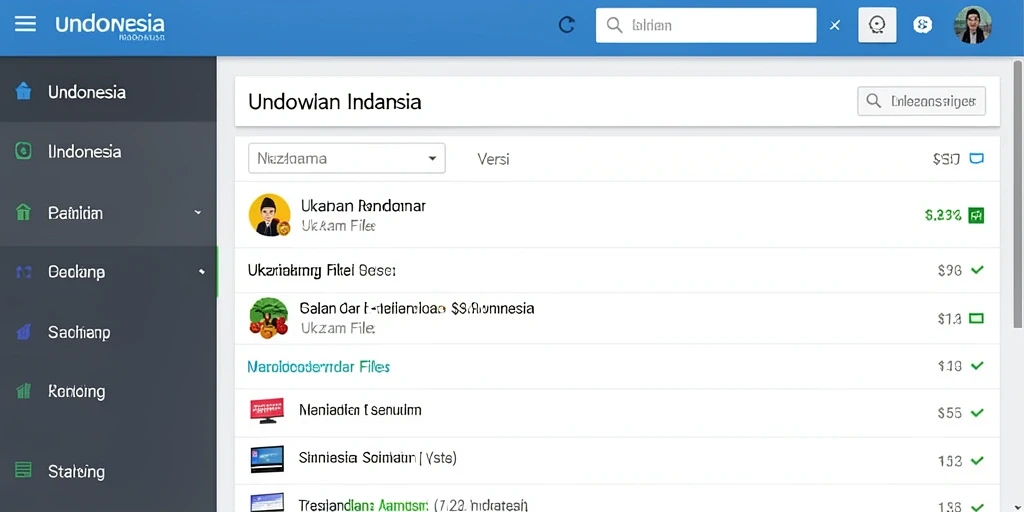Viewport: 1024px width, 512px height.
Task: Open the Naroldcodemdar Files link
Action: point(319,367)
